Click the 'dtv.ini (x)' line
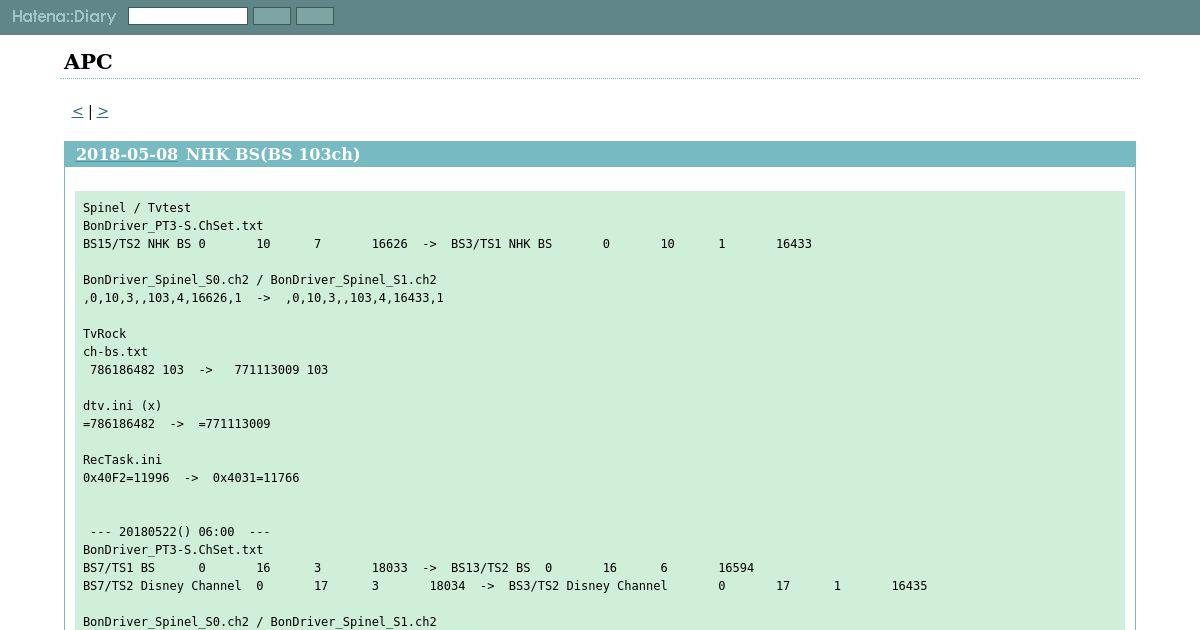1200x630 pixels. [122, 406]
